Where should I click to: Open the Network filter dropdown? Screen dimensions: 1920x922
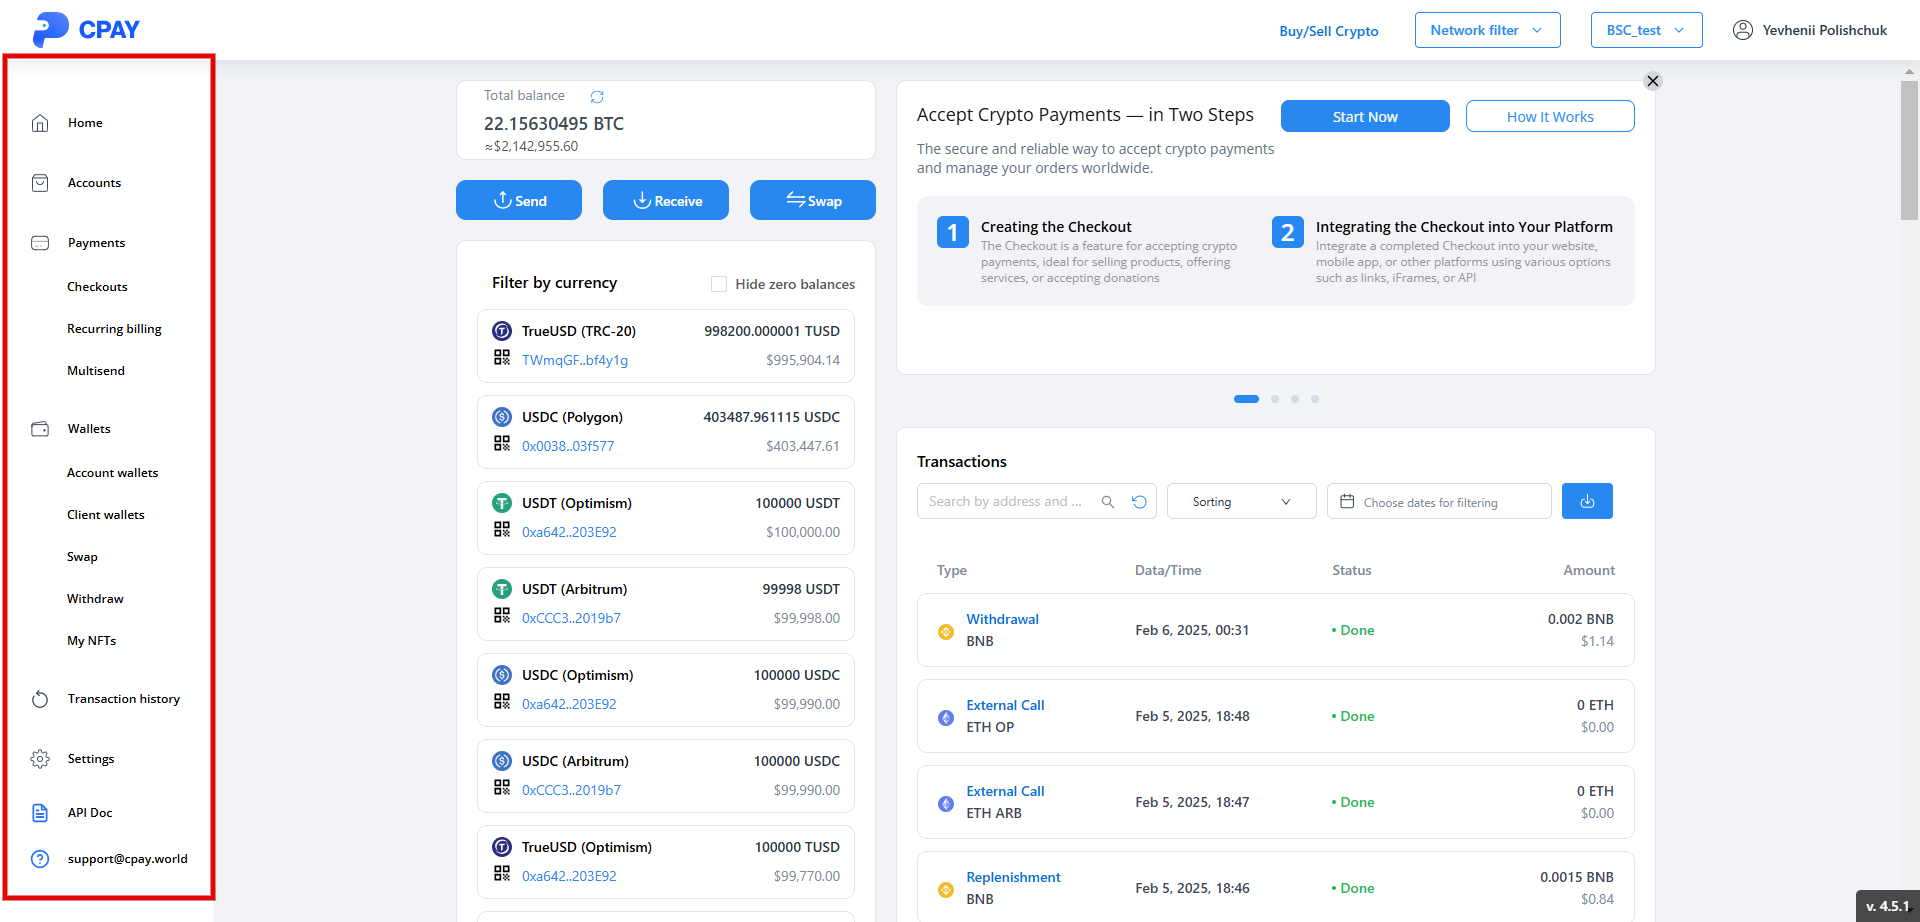pos(1487,30)
